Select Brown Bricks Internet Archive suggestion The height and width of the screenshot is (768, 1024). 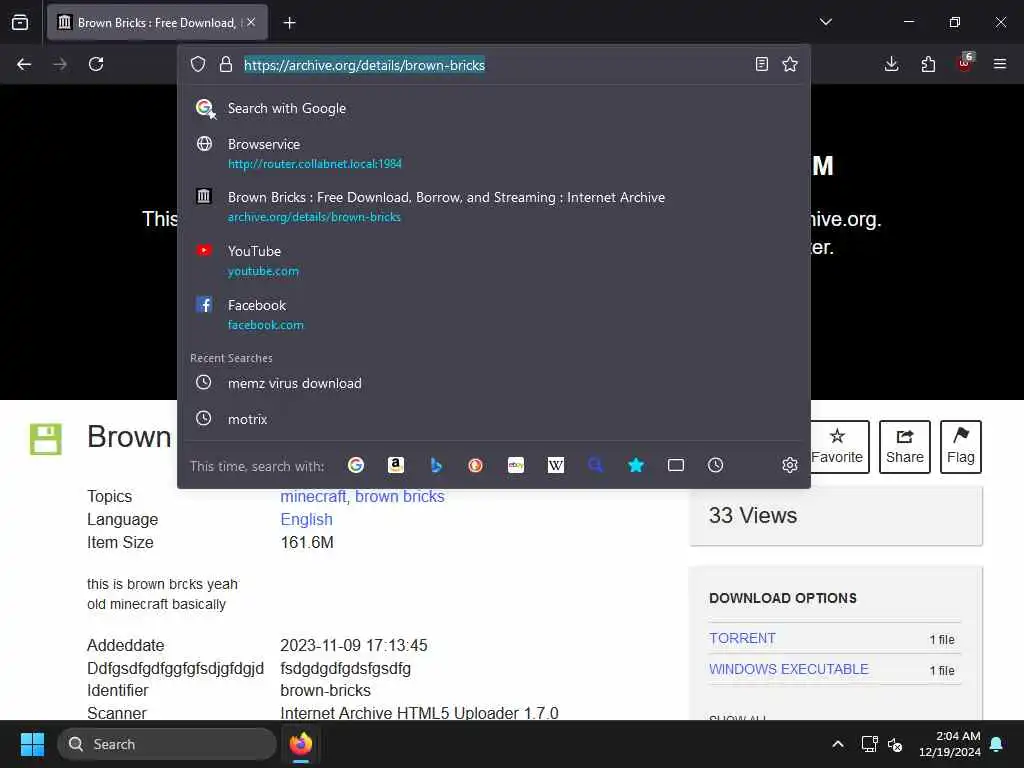pos(494,206)
